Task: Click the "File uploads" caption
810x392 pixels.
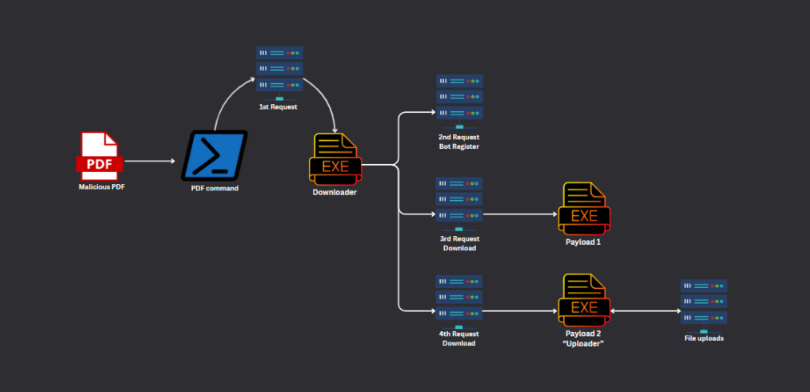Action: coord(704,339)
